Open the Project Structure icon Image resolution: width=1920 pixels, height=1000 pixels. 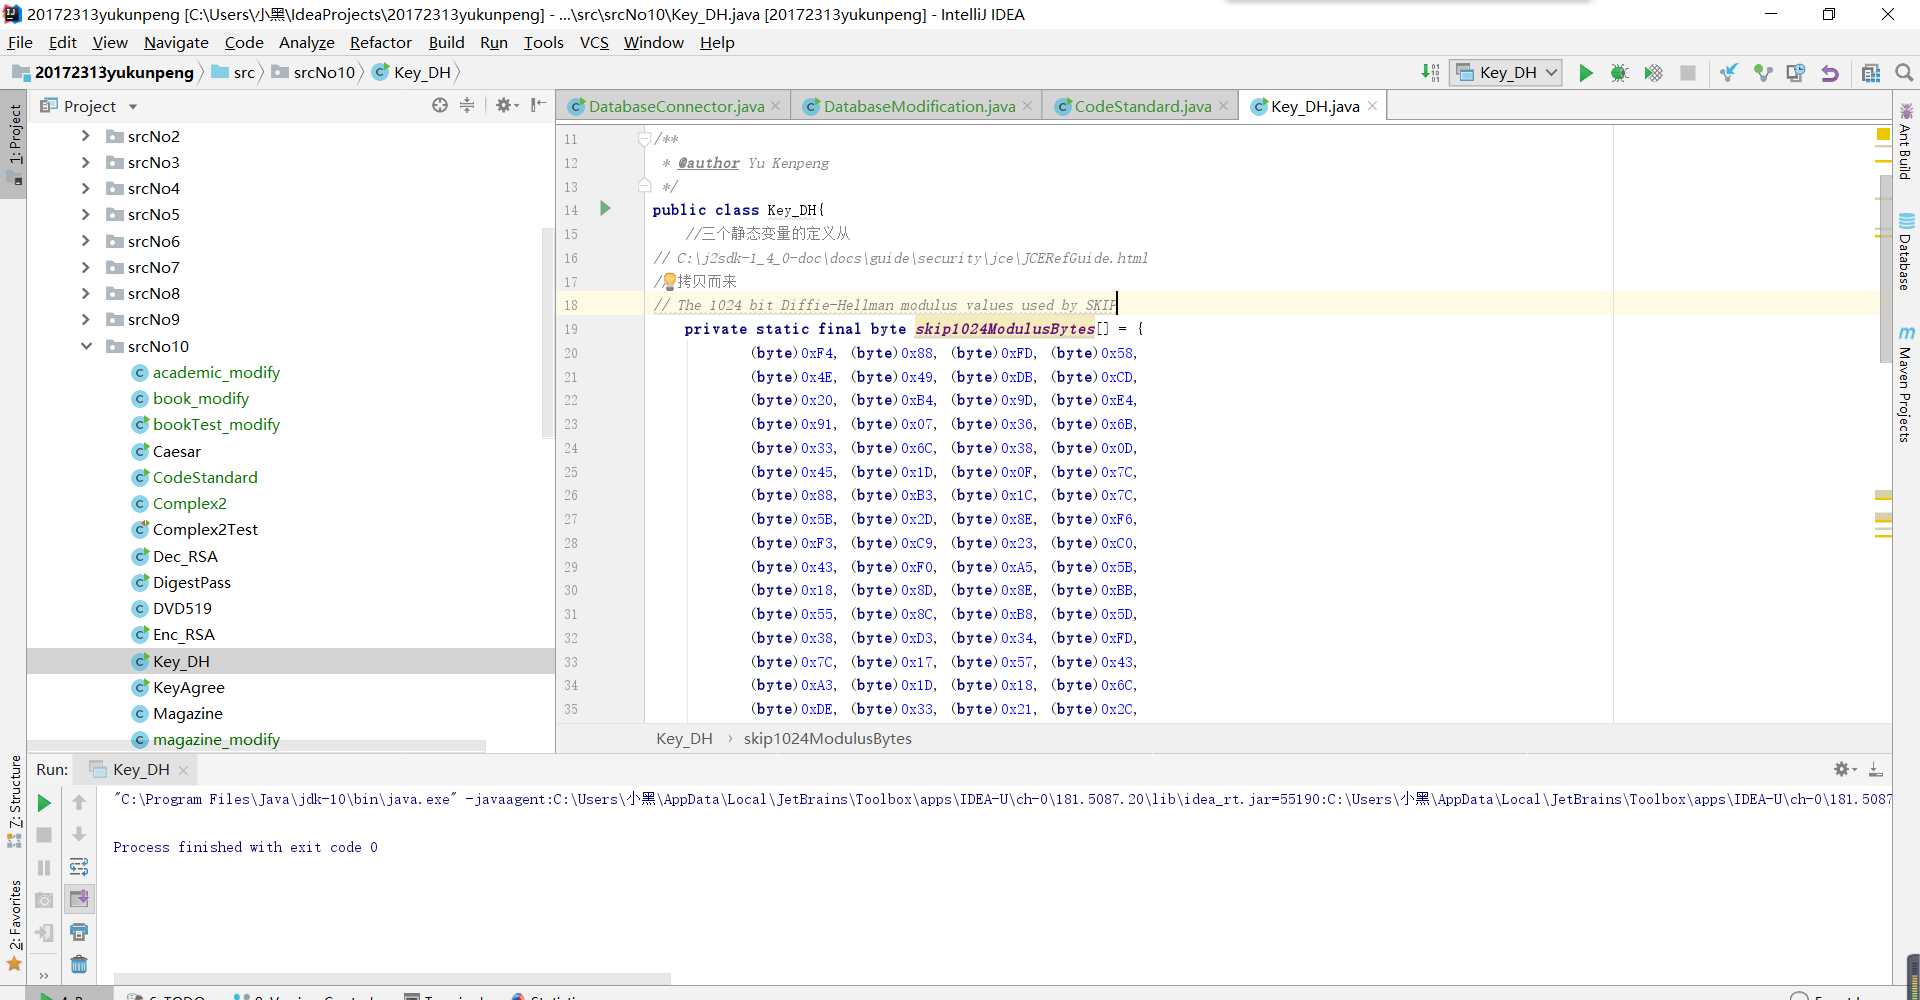[x=1871, y=73]
